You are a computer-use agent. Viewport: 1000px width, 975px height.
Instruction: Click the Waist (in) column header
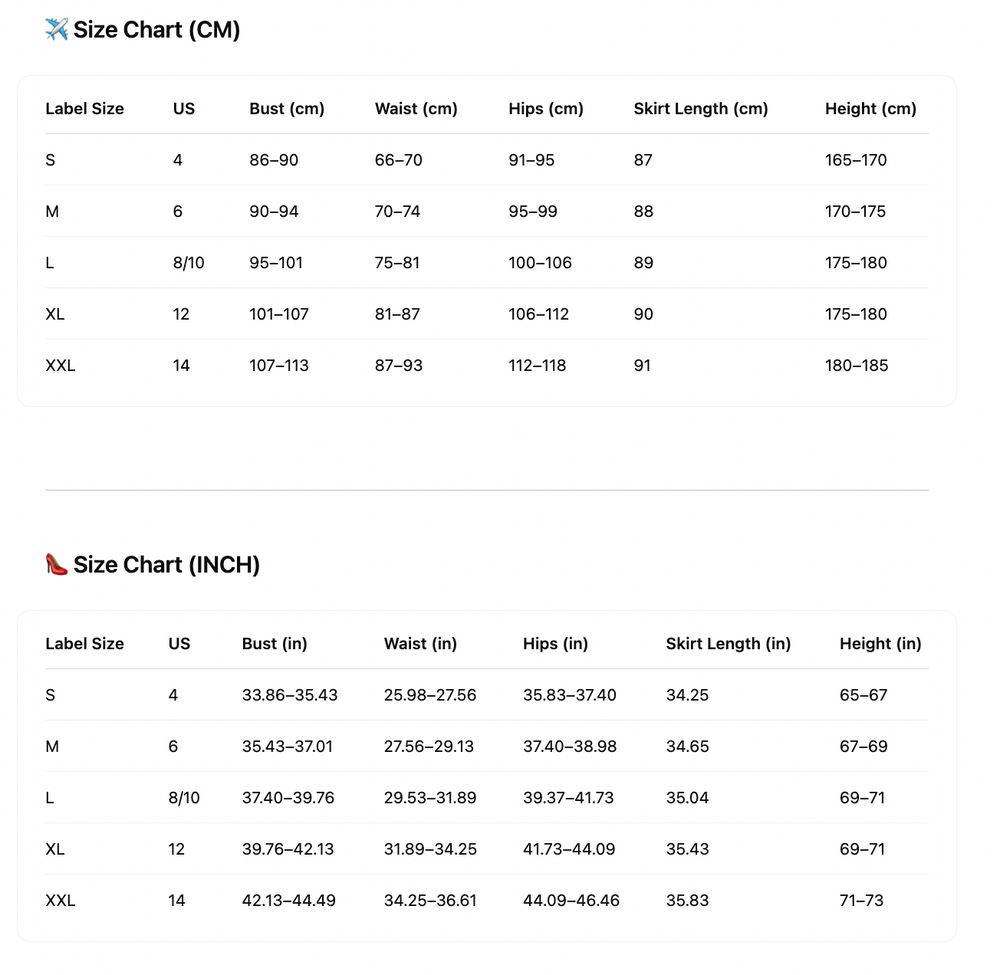(420, 644)
